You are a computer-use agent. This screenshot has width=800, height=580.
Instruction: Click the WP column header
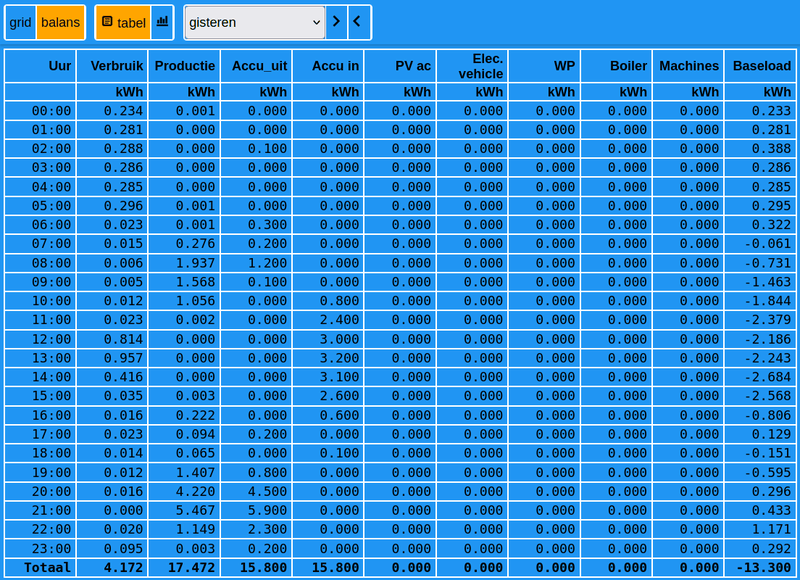pos(544,66)
